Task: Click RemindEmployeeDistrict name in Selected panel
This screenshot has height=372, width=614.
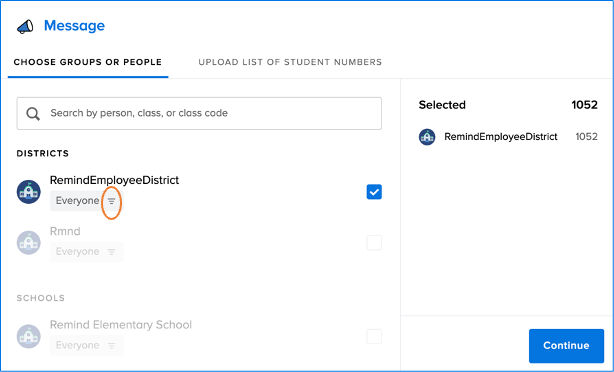Action: (x=500, y=137)
